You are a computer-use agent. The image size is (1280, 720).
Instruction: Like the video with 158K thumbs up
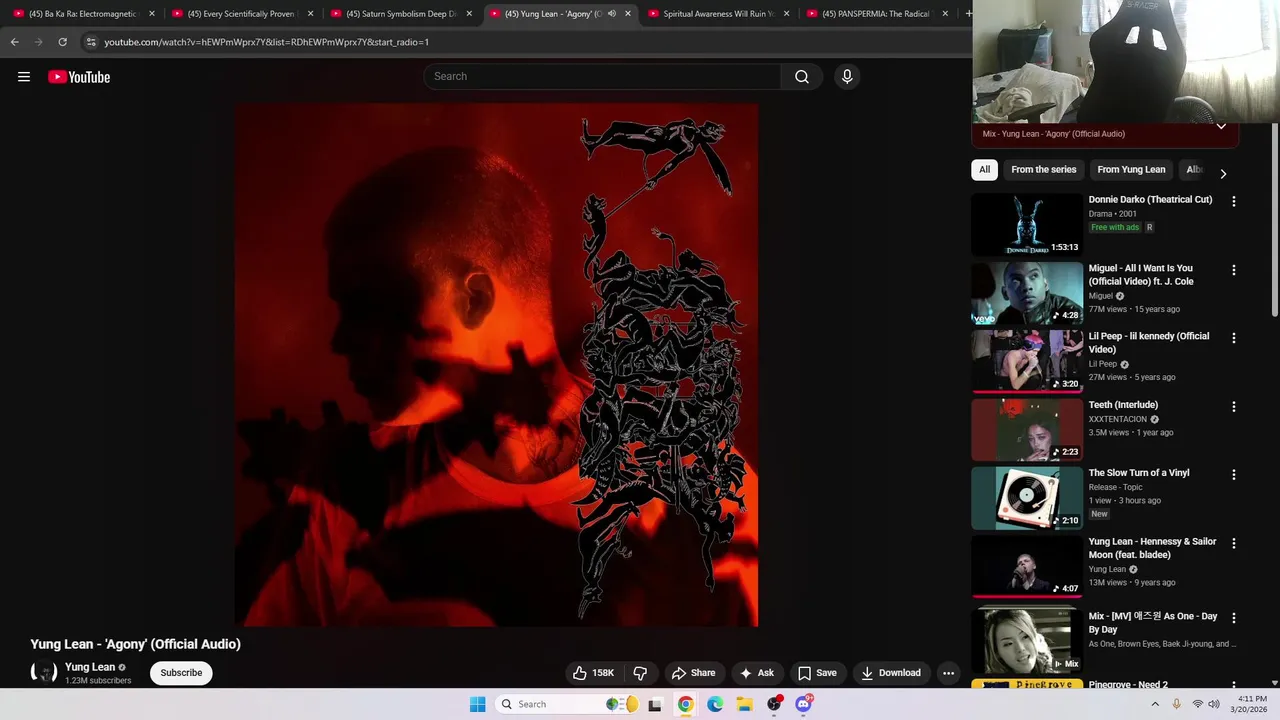tap(592, 673)
